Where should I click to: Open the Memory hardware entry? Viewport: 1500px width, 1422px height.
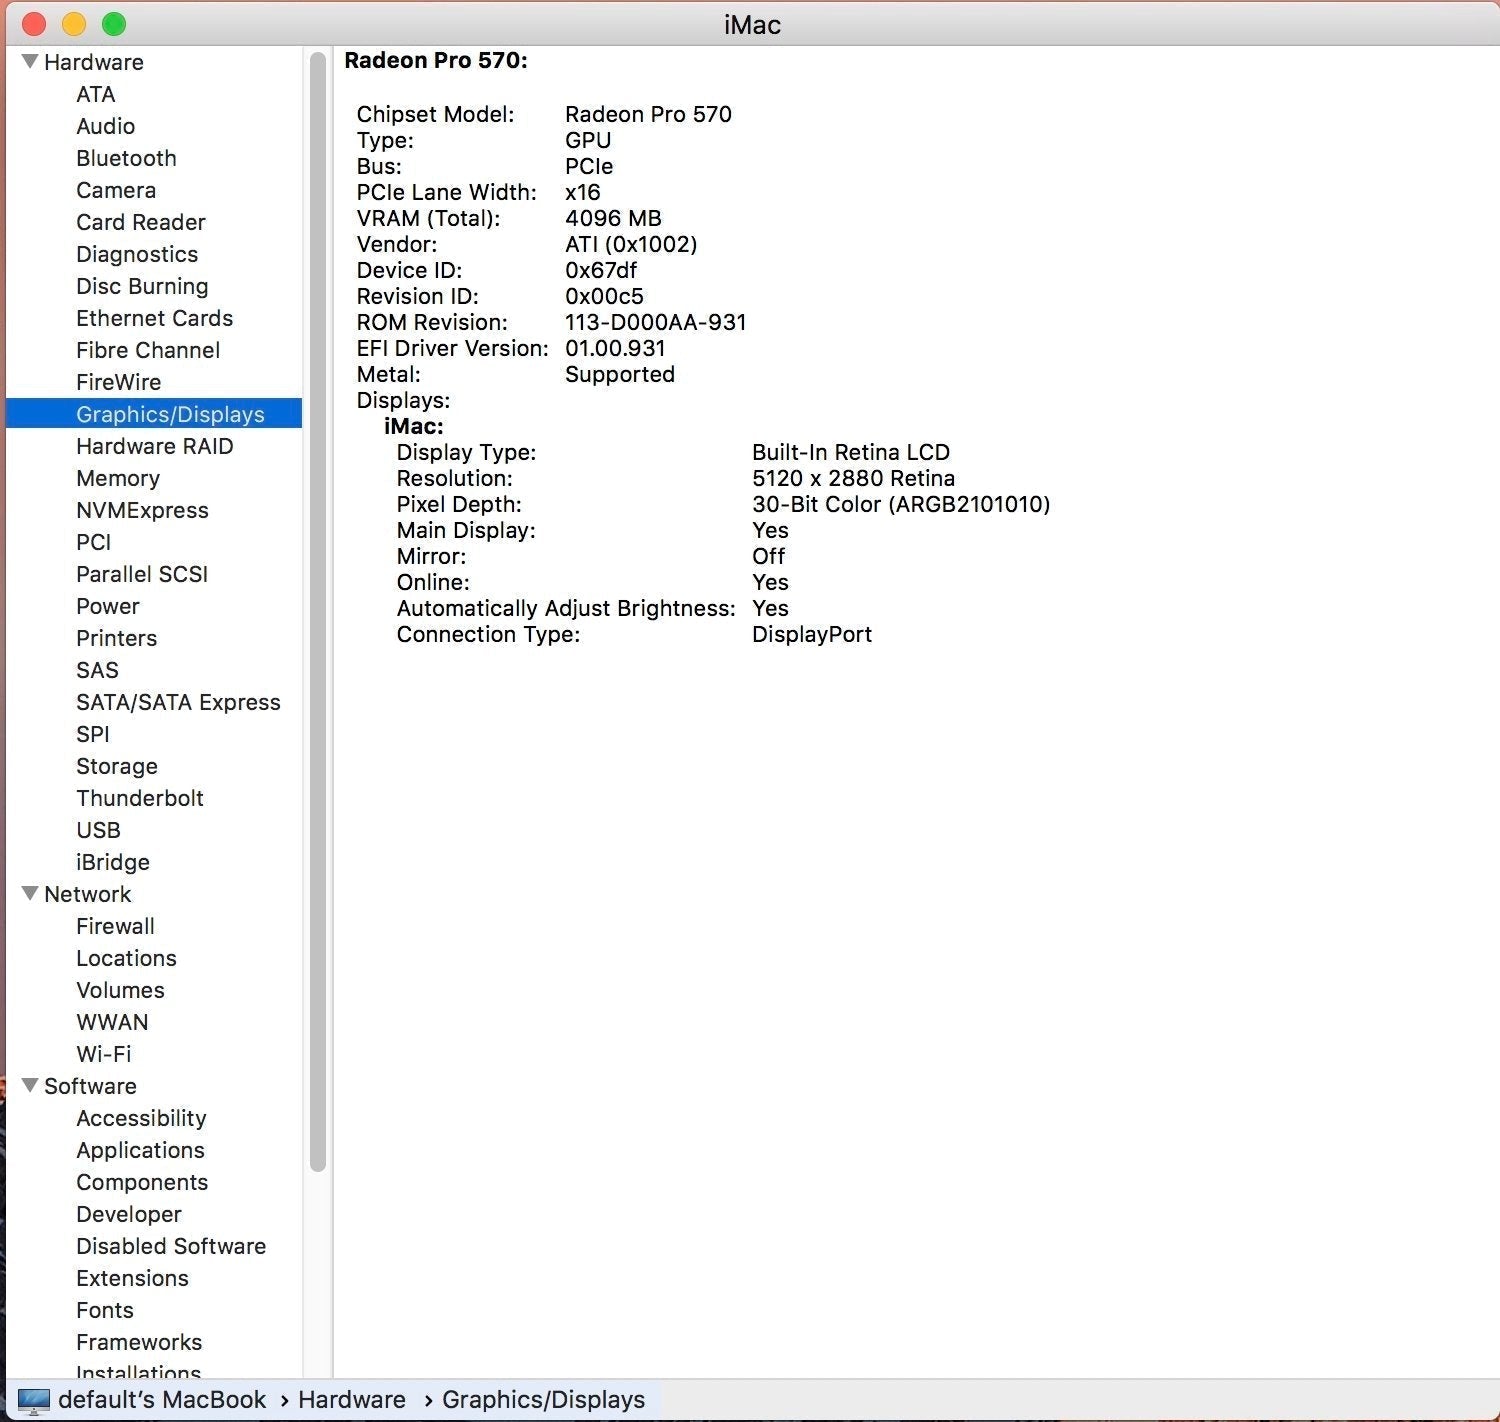point(118,478)
